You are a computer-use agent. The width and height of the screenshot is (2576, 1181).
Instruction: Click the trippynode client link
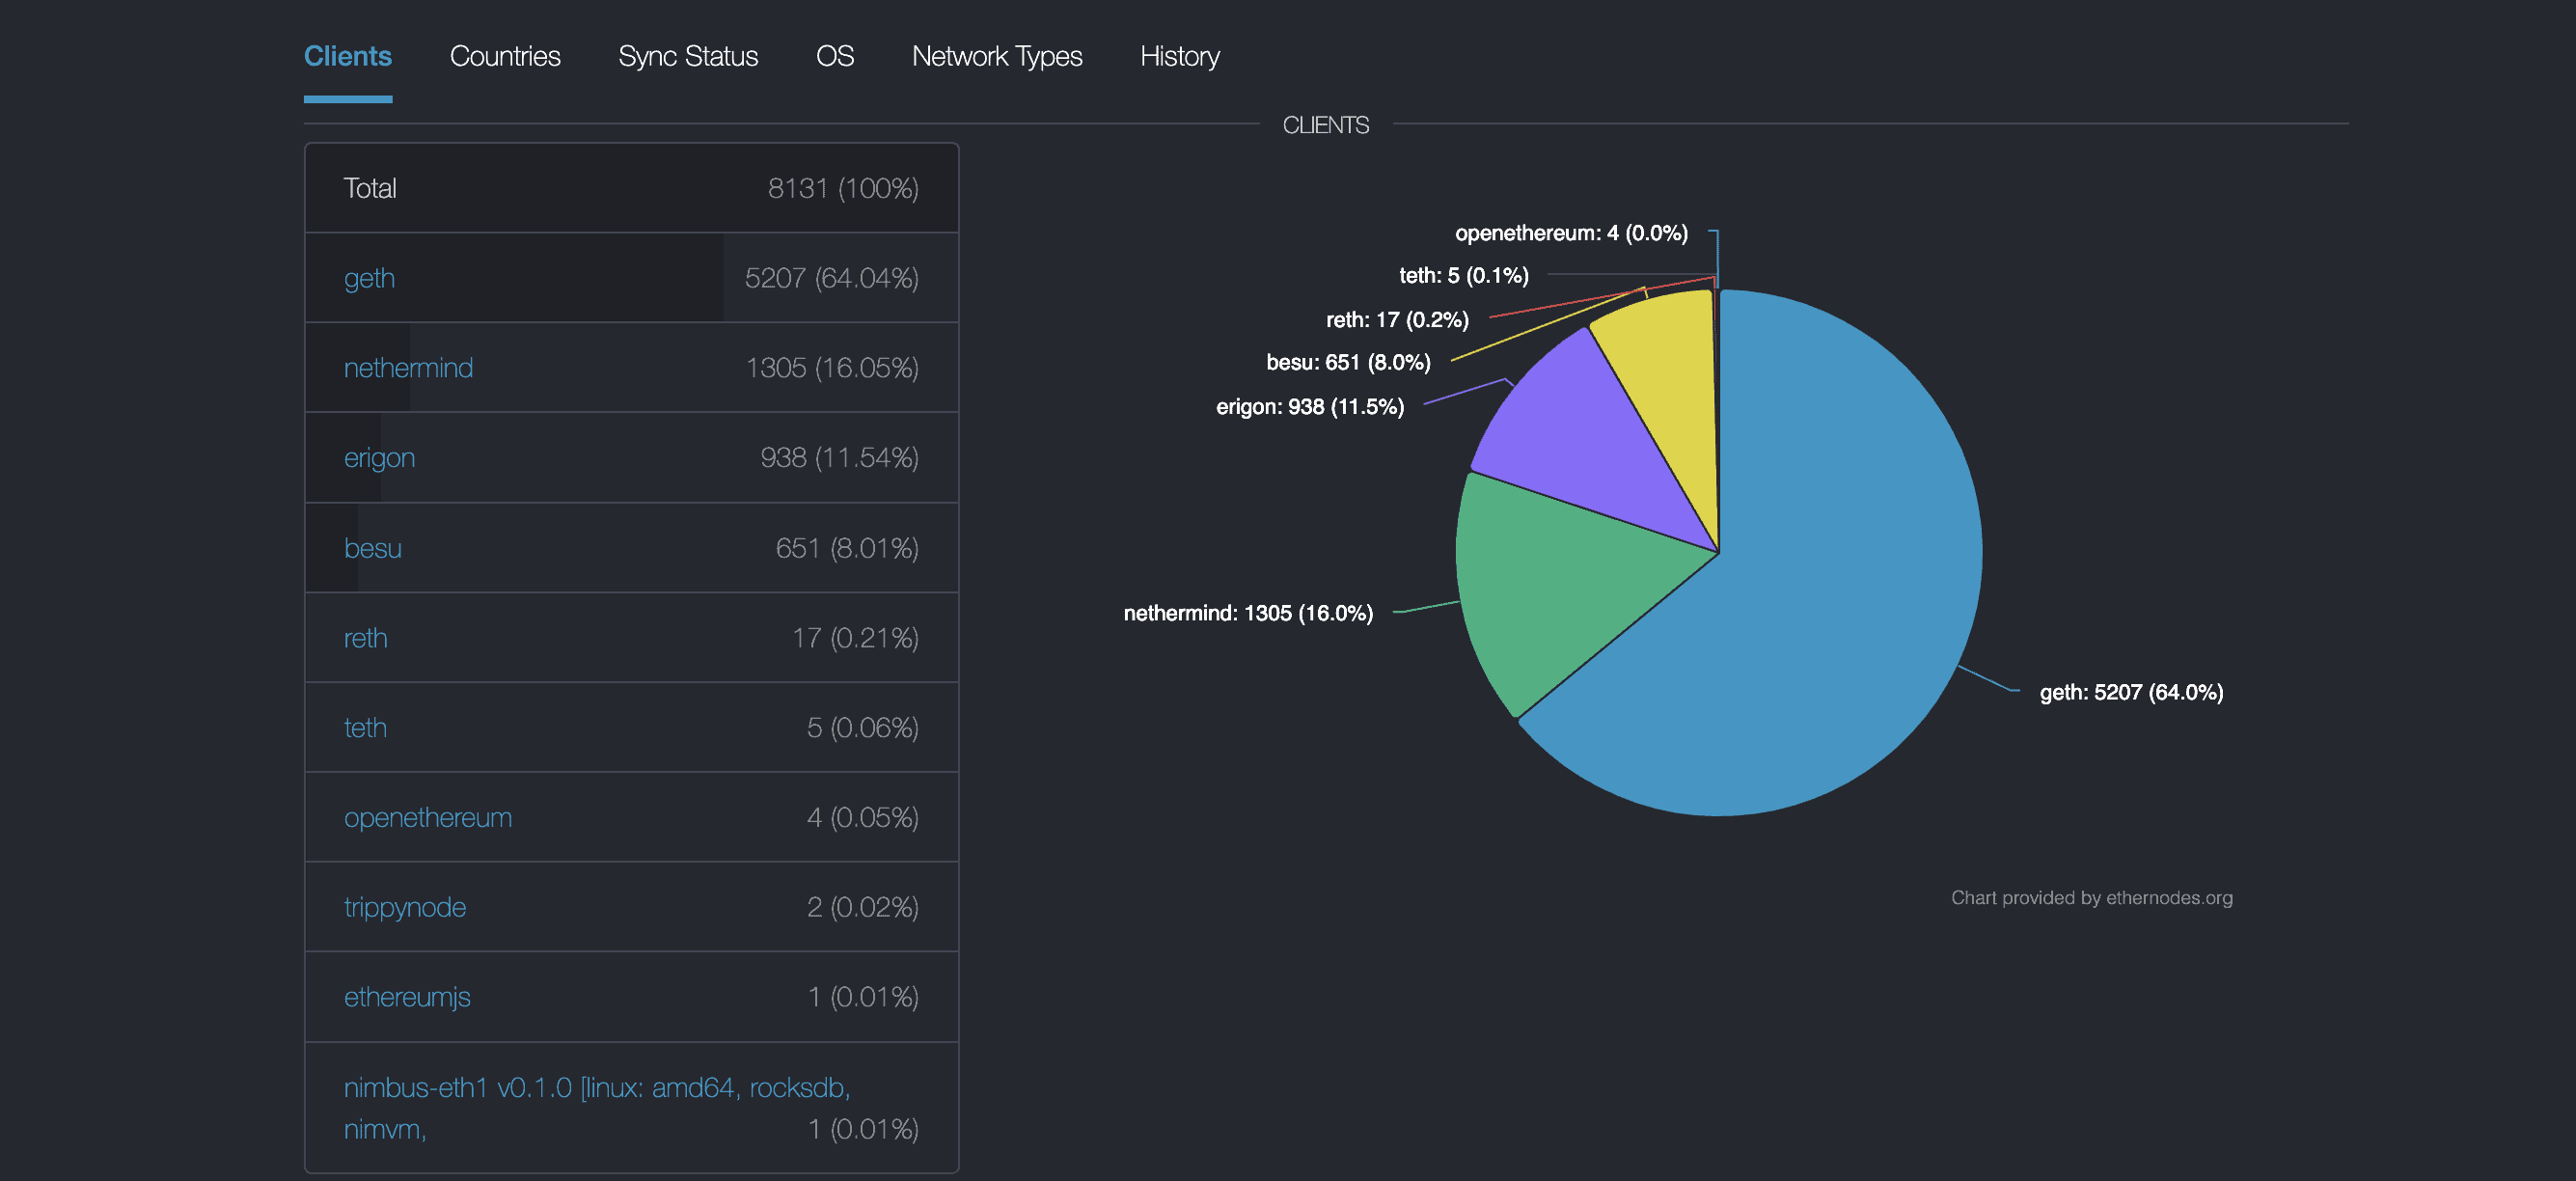pos(404,907)
